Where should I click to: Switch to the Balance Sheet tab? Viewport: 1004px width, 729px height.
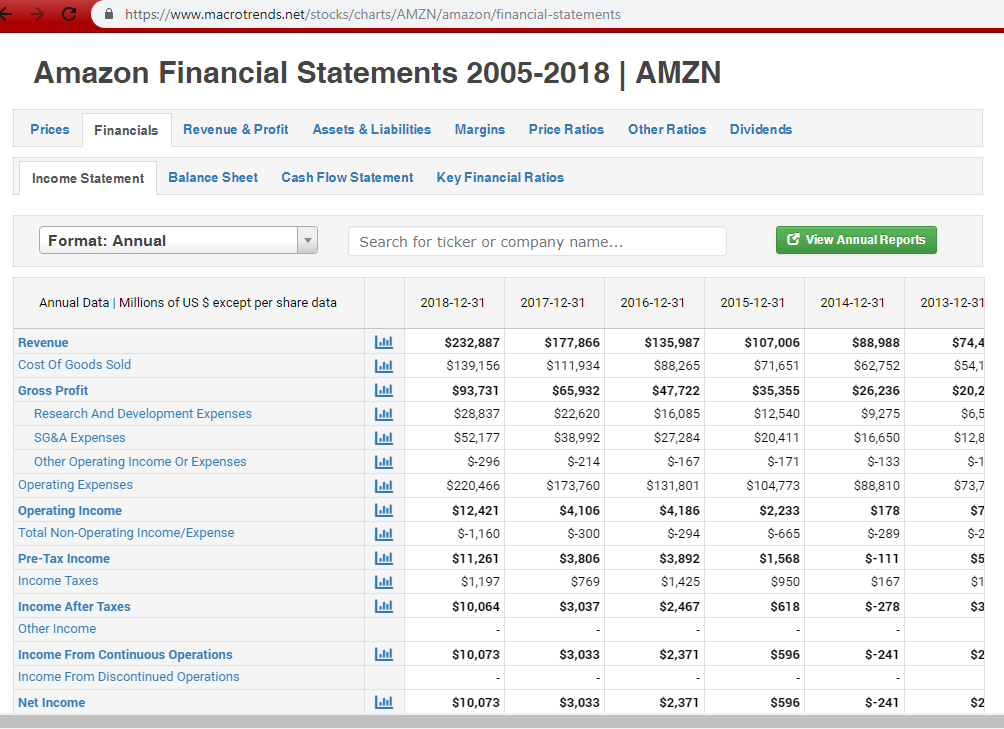[x=213, y=177]
